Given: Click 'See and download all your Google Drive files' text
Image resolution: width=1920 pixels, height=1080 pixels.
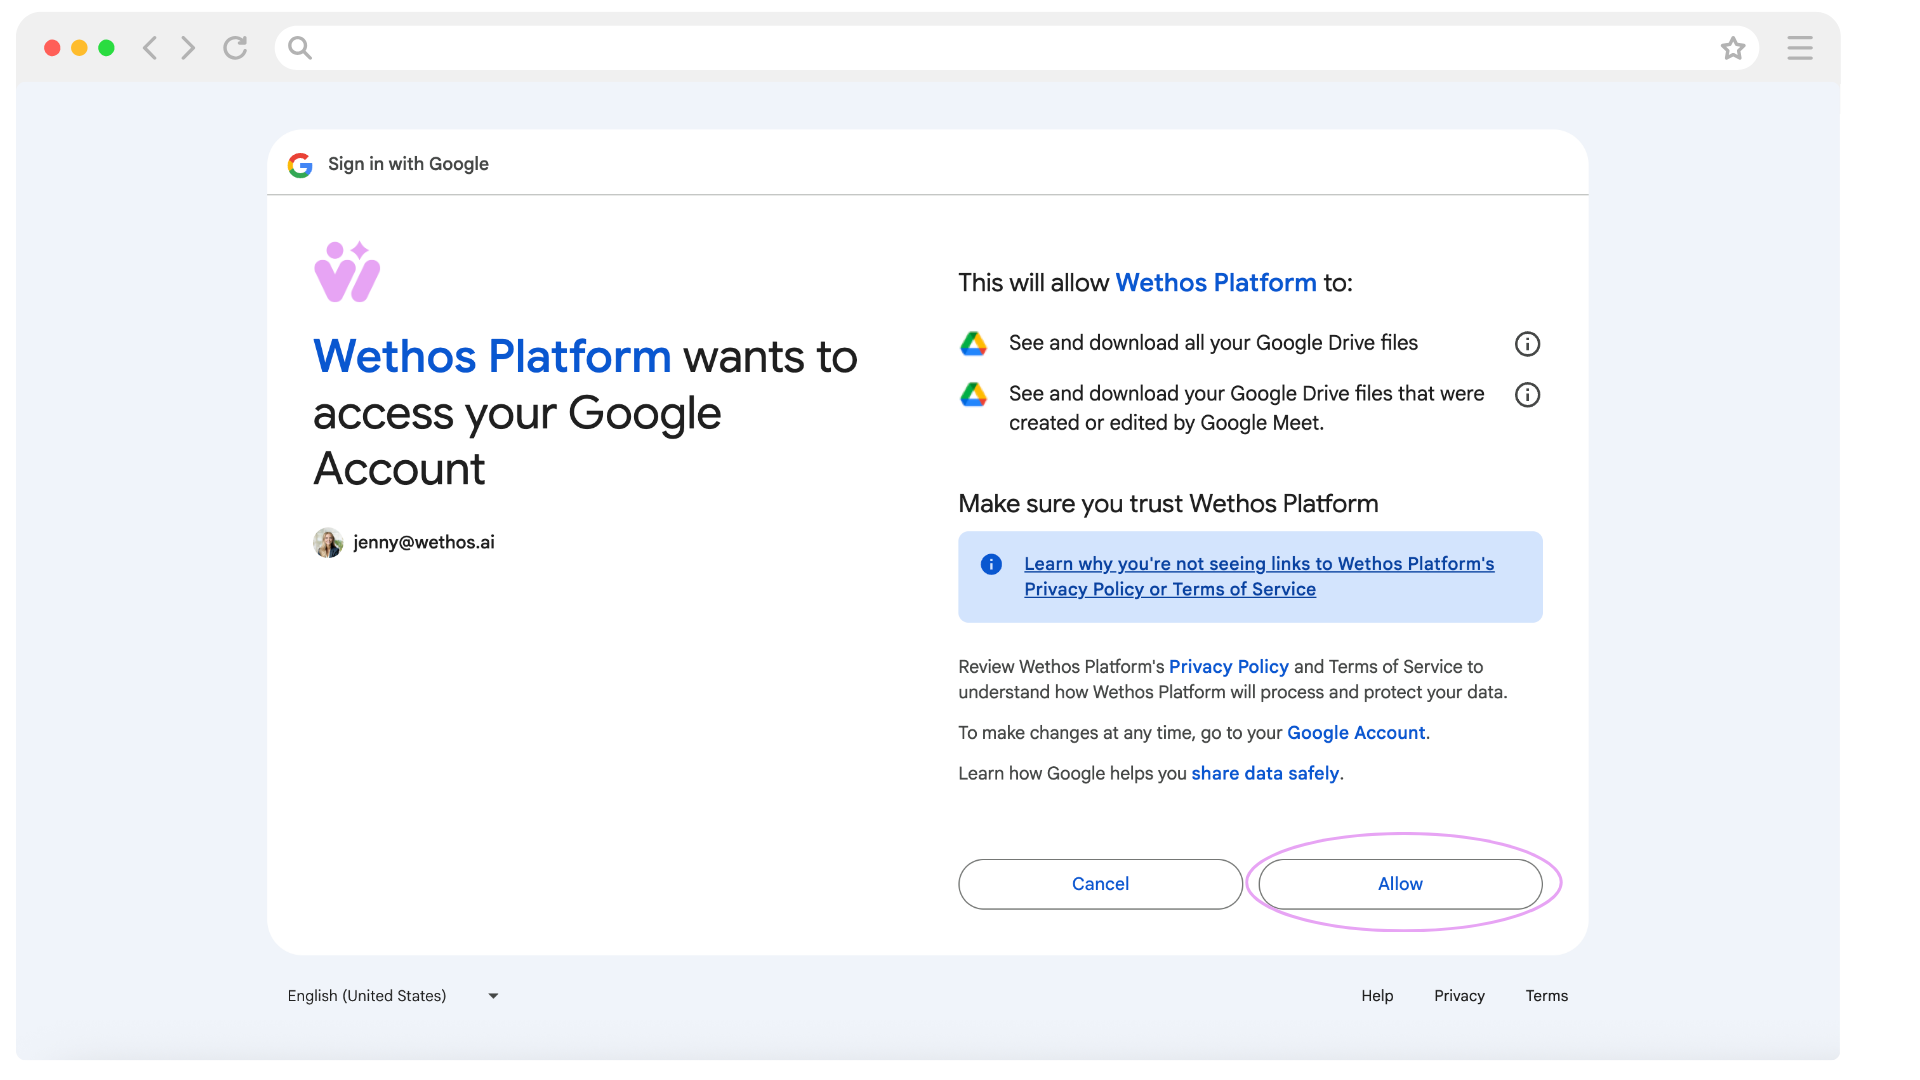Looking at the screenshot, I should 1213,343.
